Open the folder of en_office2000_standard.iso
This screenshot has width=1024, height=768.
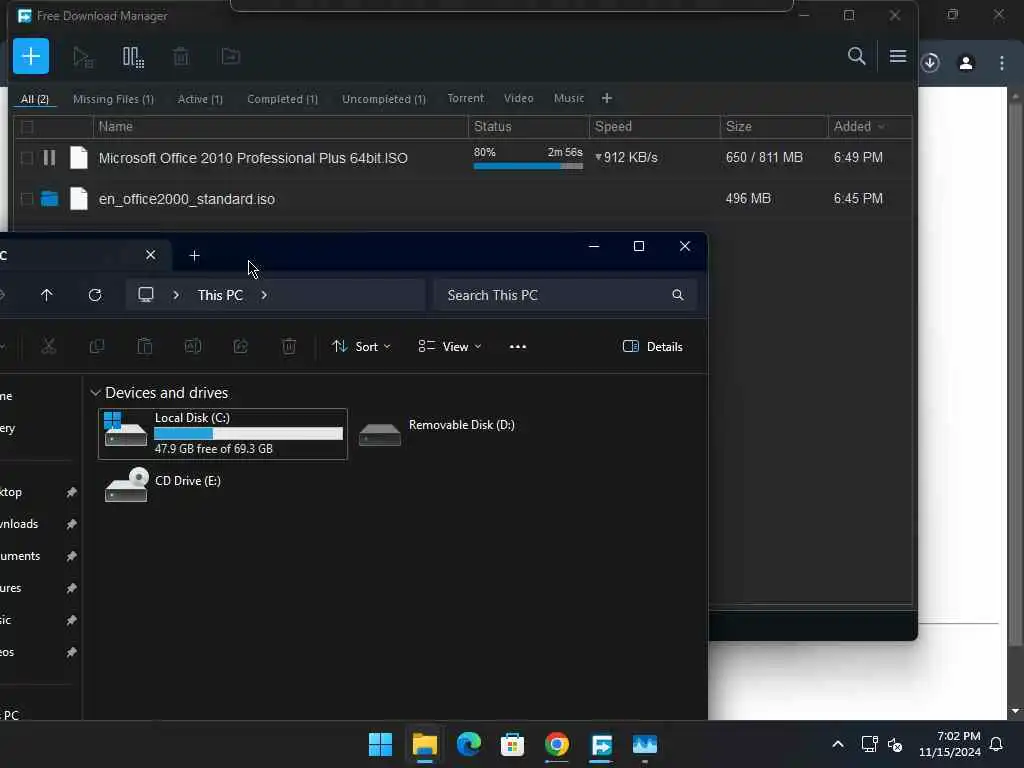point(50,199)
